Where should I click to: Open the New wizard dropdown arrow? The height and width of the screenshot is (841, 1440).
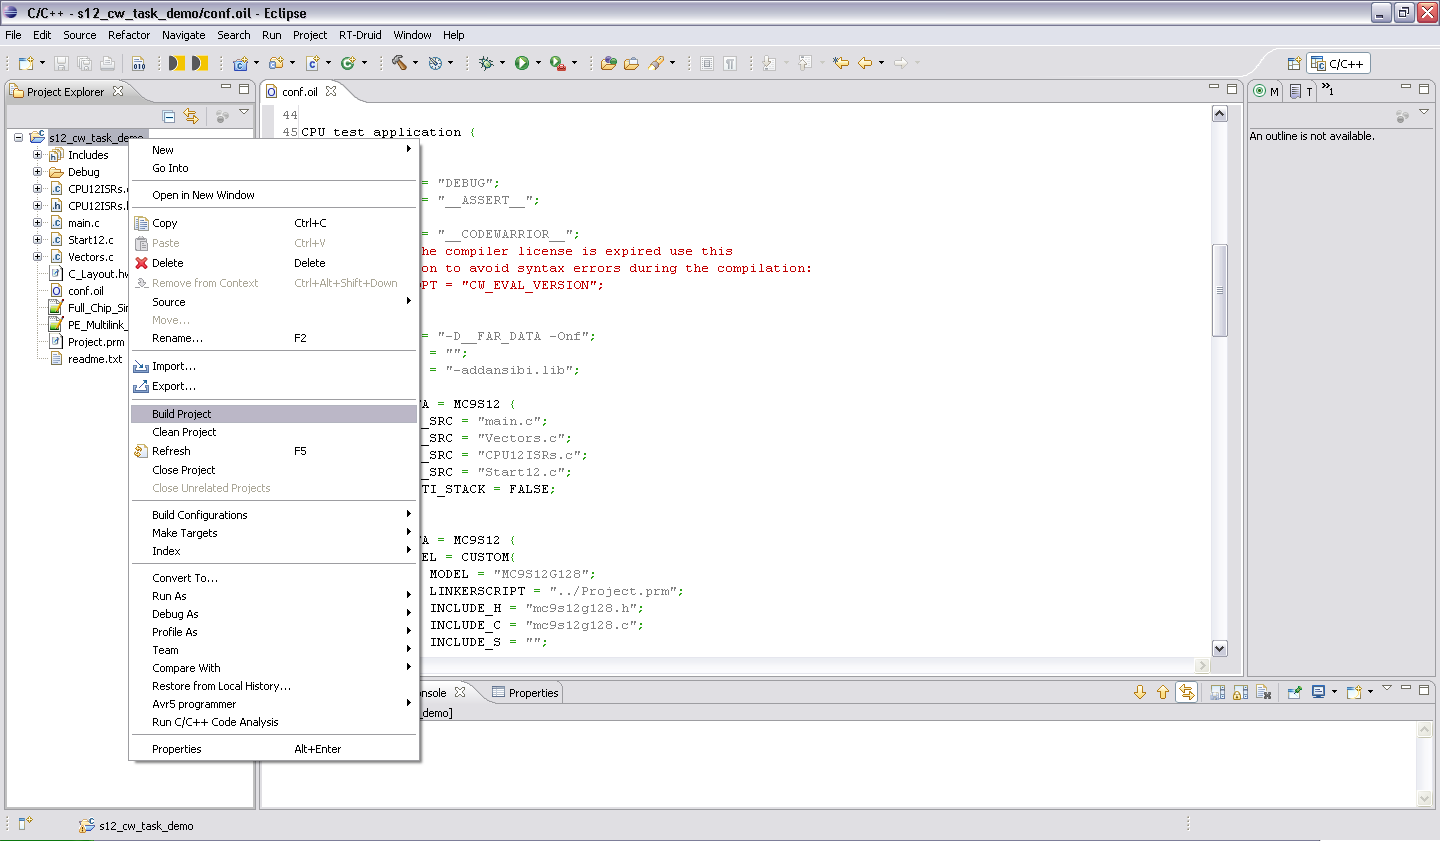[x=42, y=63]
